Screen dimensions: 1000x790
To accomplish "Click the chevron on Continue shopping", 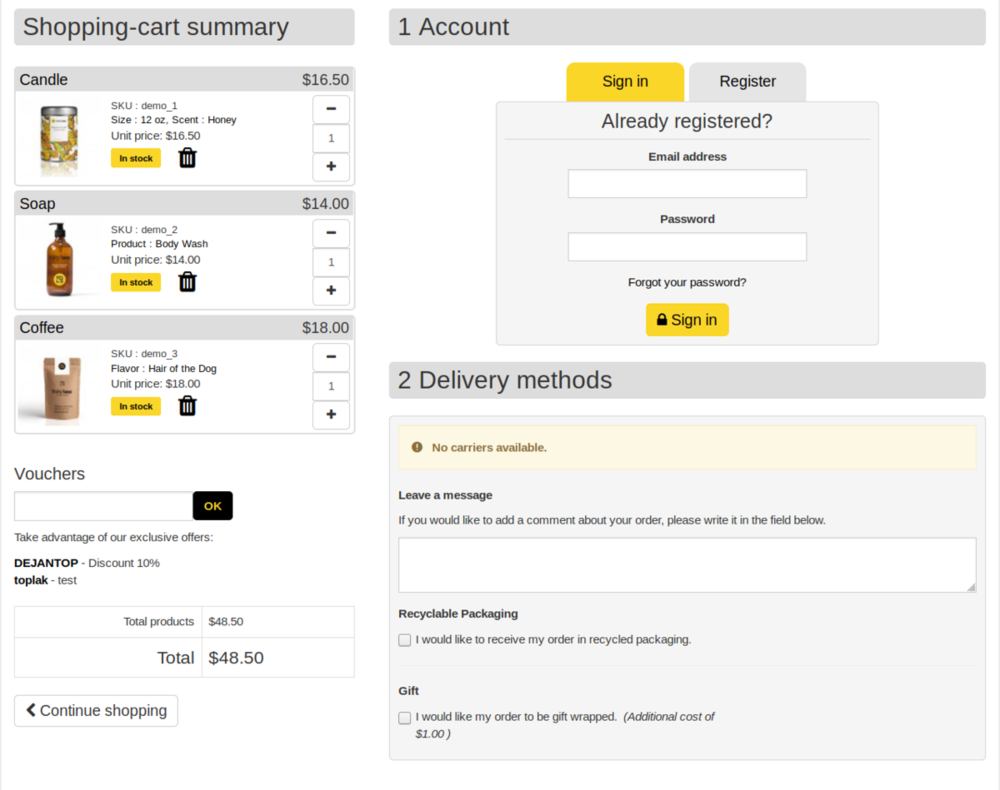I will [31, 710].
